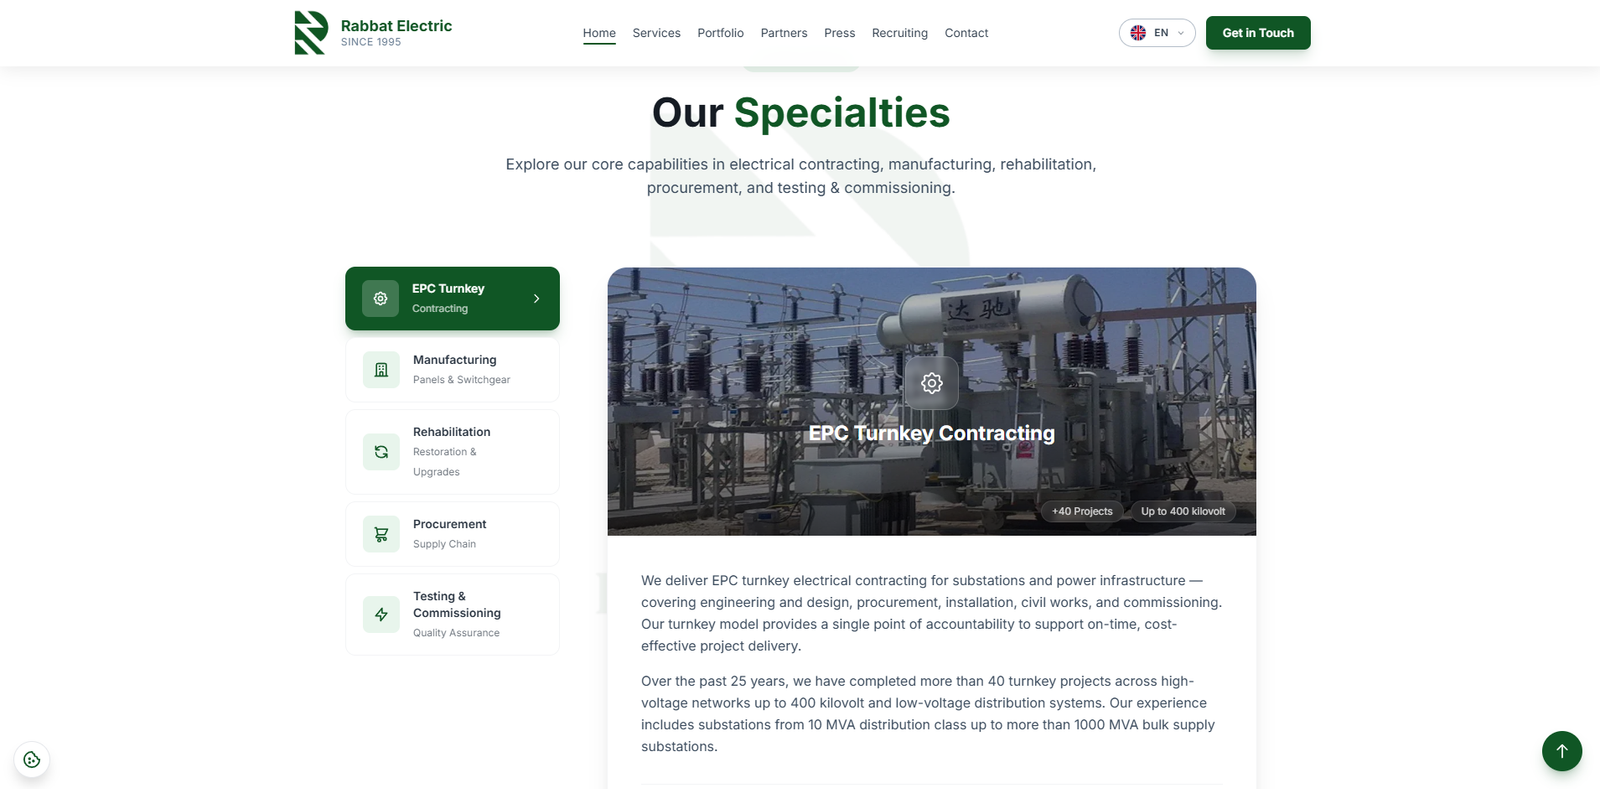Click the refresh arrows icon beside Rehabilitation
The height and width of the screenshot is (789, 1600).
[381, 452]
